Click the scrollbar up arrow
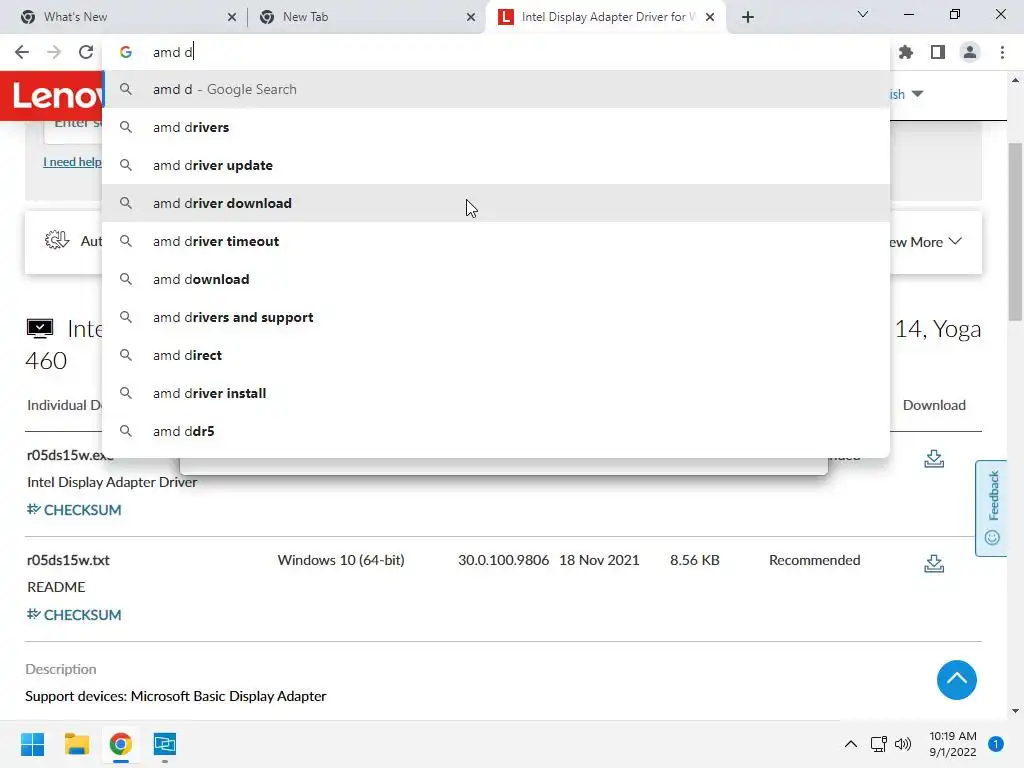1024x768 pixels. click(1015, 80)
